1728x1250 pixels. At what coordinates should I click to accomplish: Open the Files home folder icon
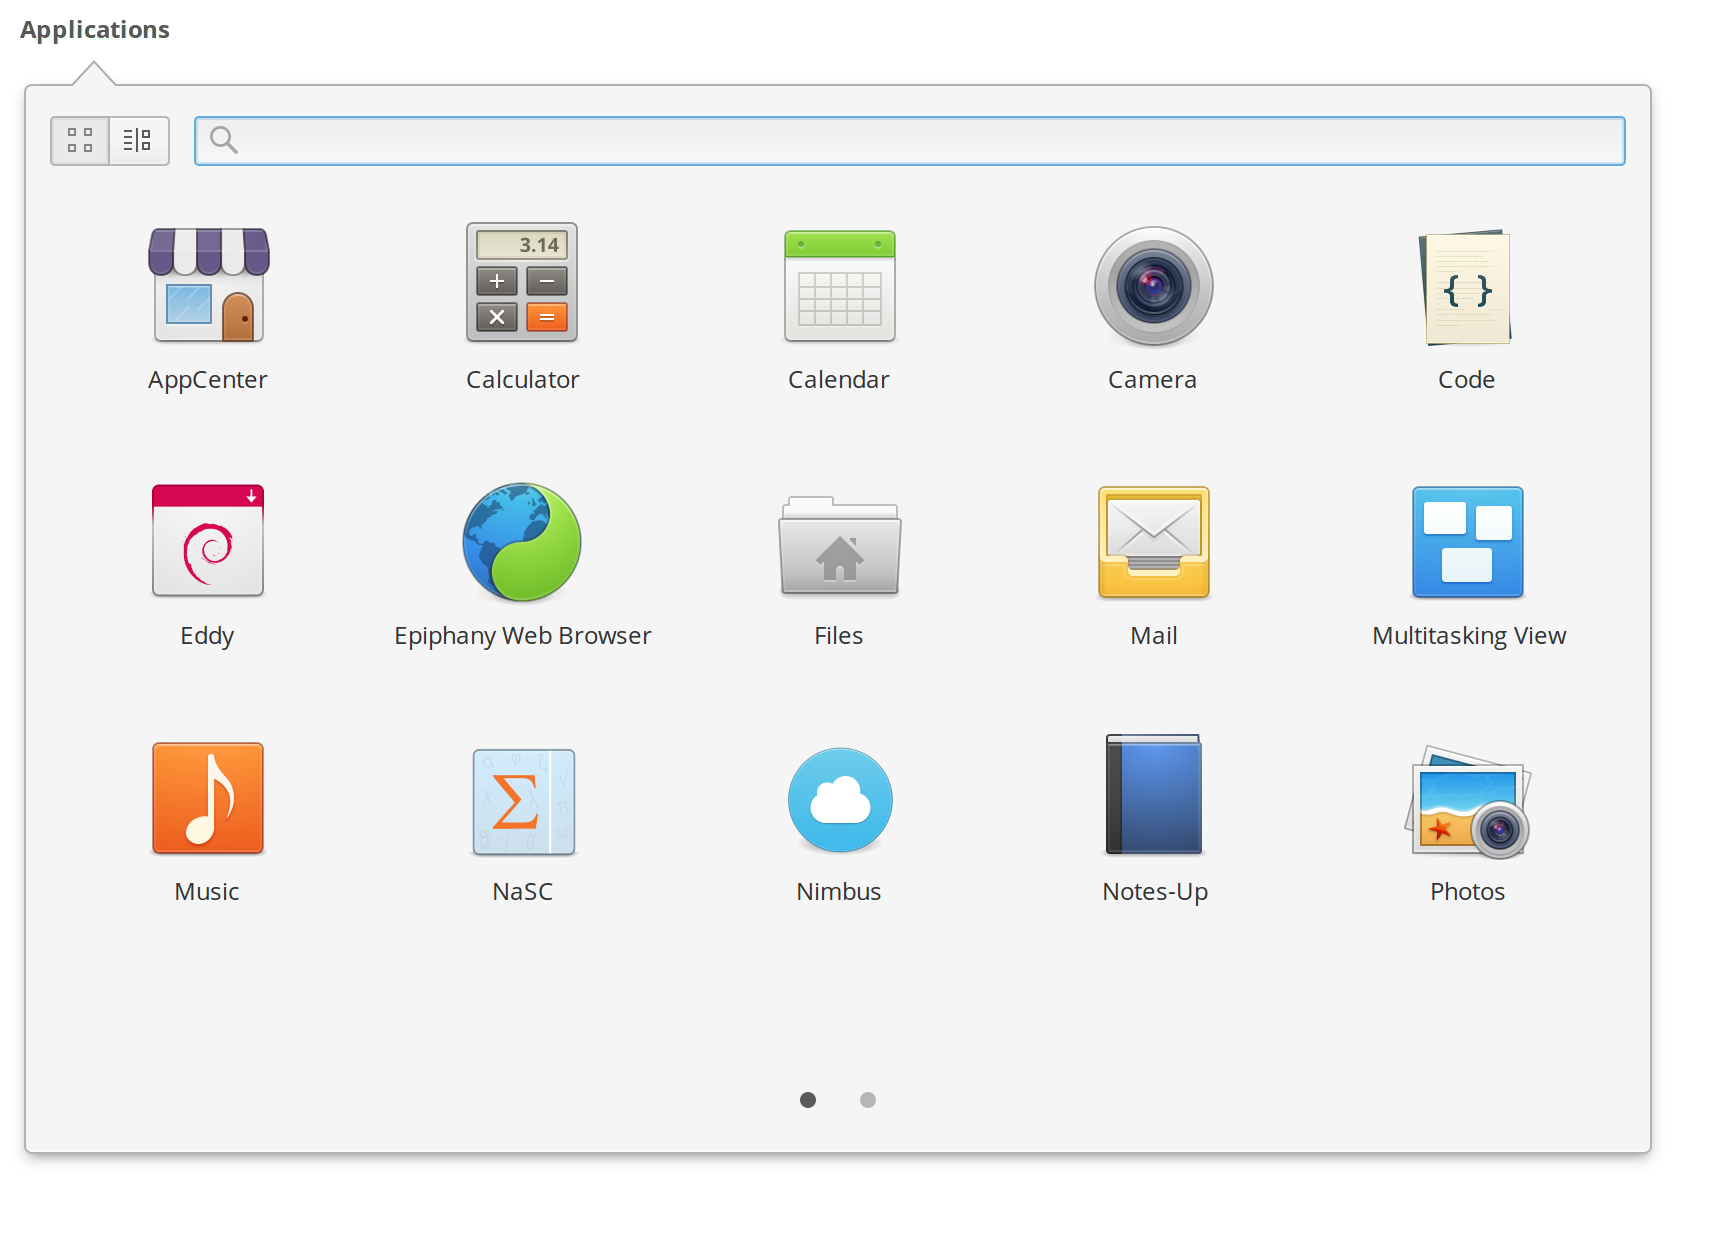[839, 545]
